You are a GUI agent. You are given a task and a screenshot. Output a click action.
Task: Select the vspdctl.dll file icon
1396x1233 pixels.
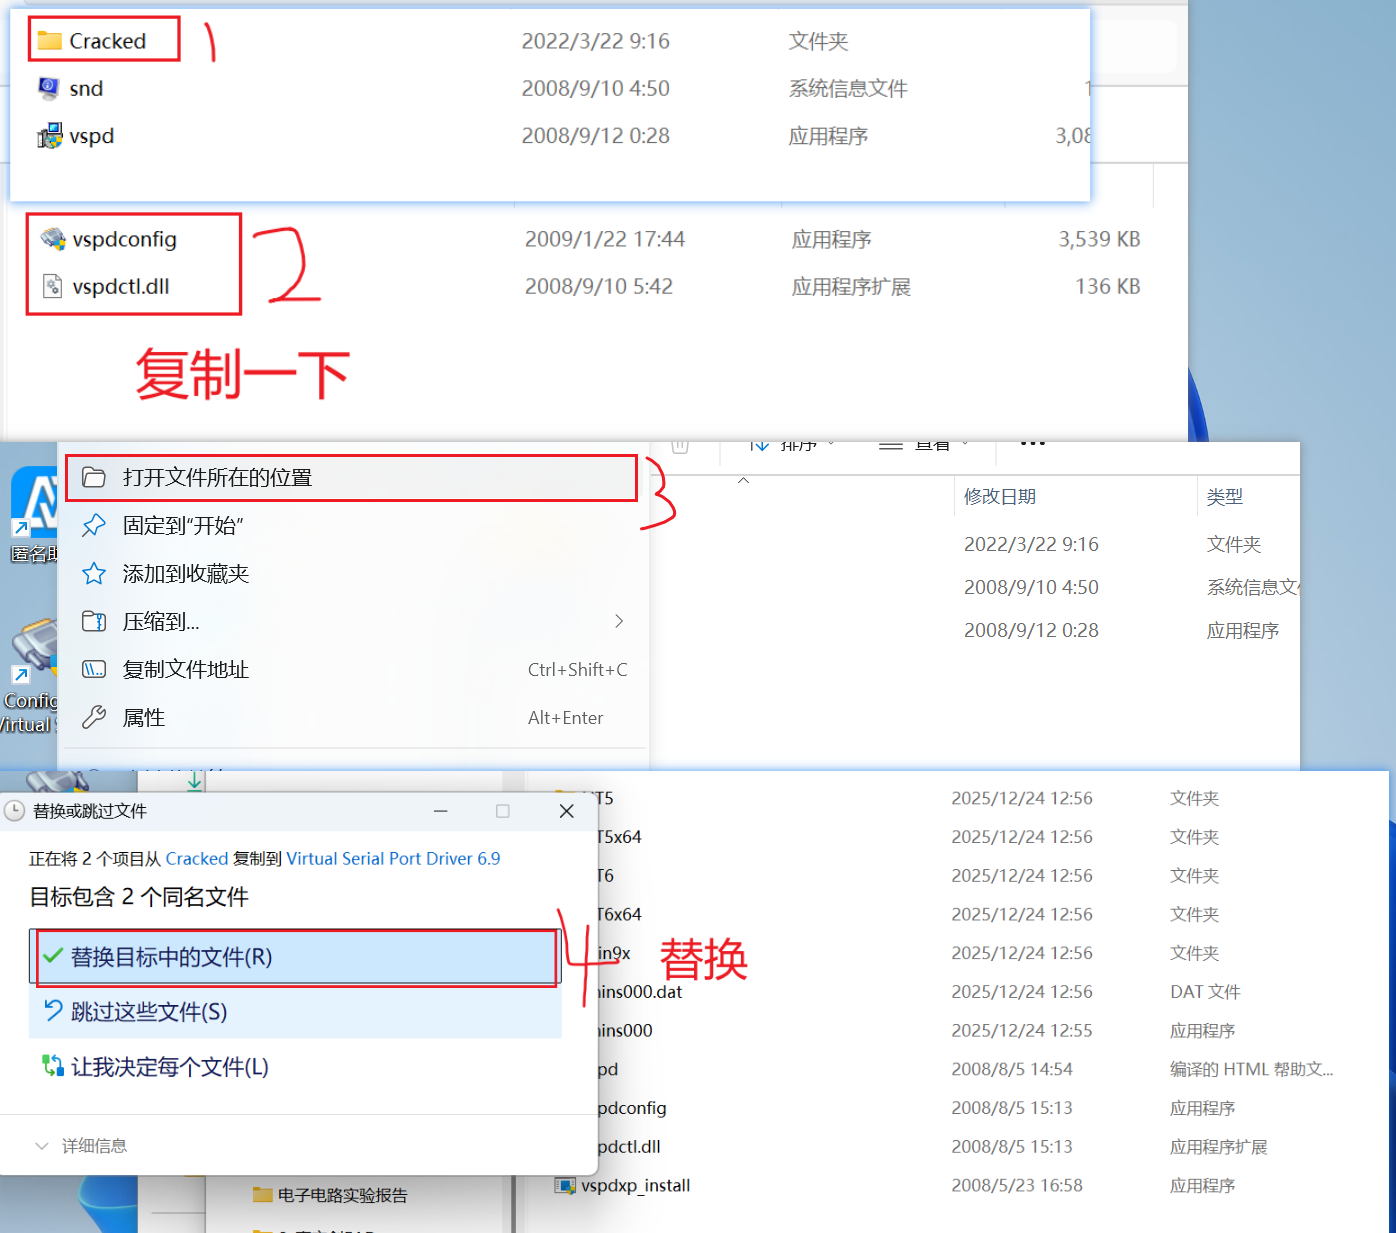point(53,287)
